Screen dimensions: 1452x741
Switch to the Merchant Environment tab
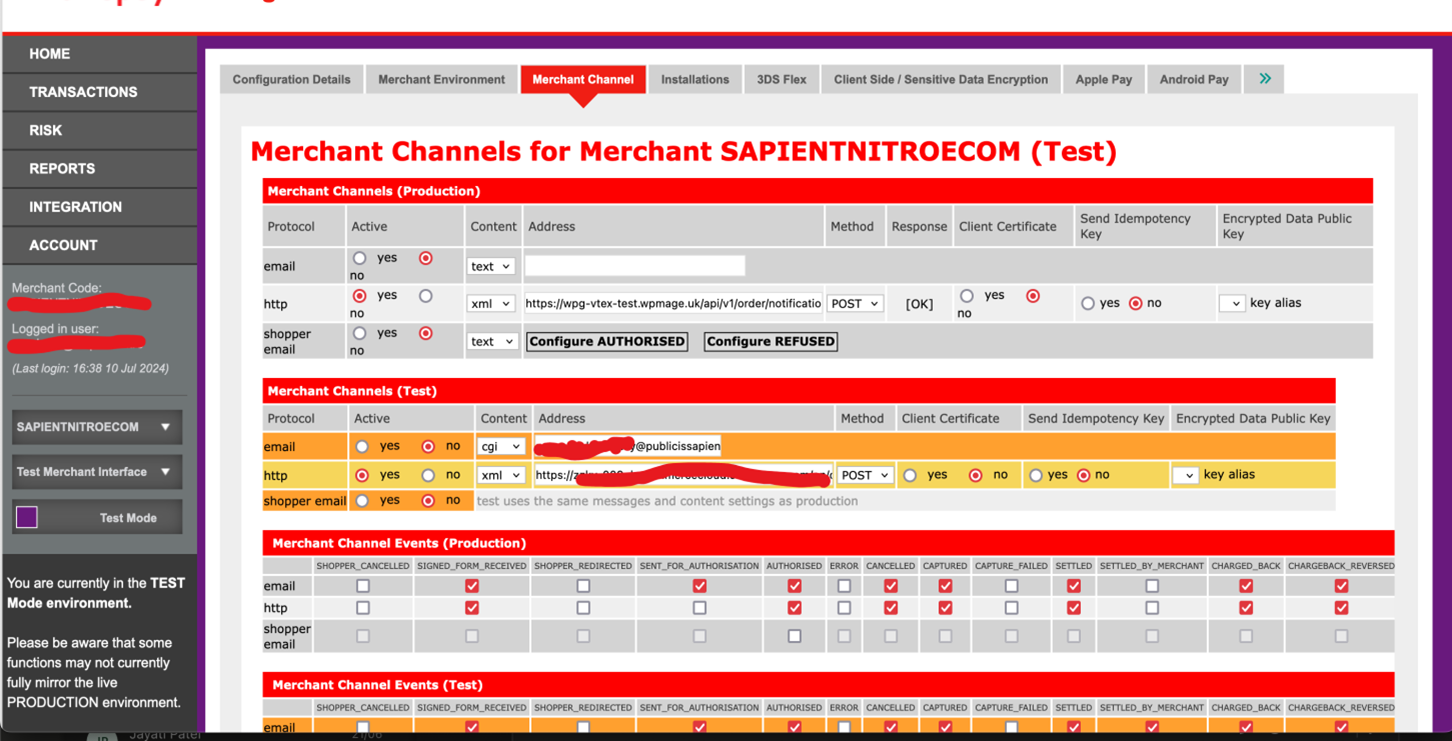[x=441, y=80]
